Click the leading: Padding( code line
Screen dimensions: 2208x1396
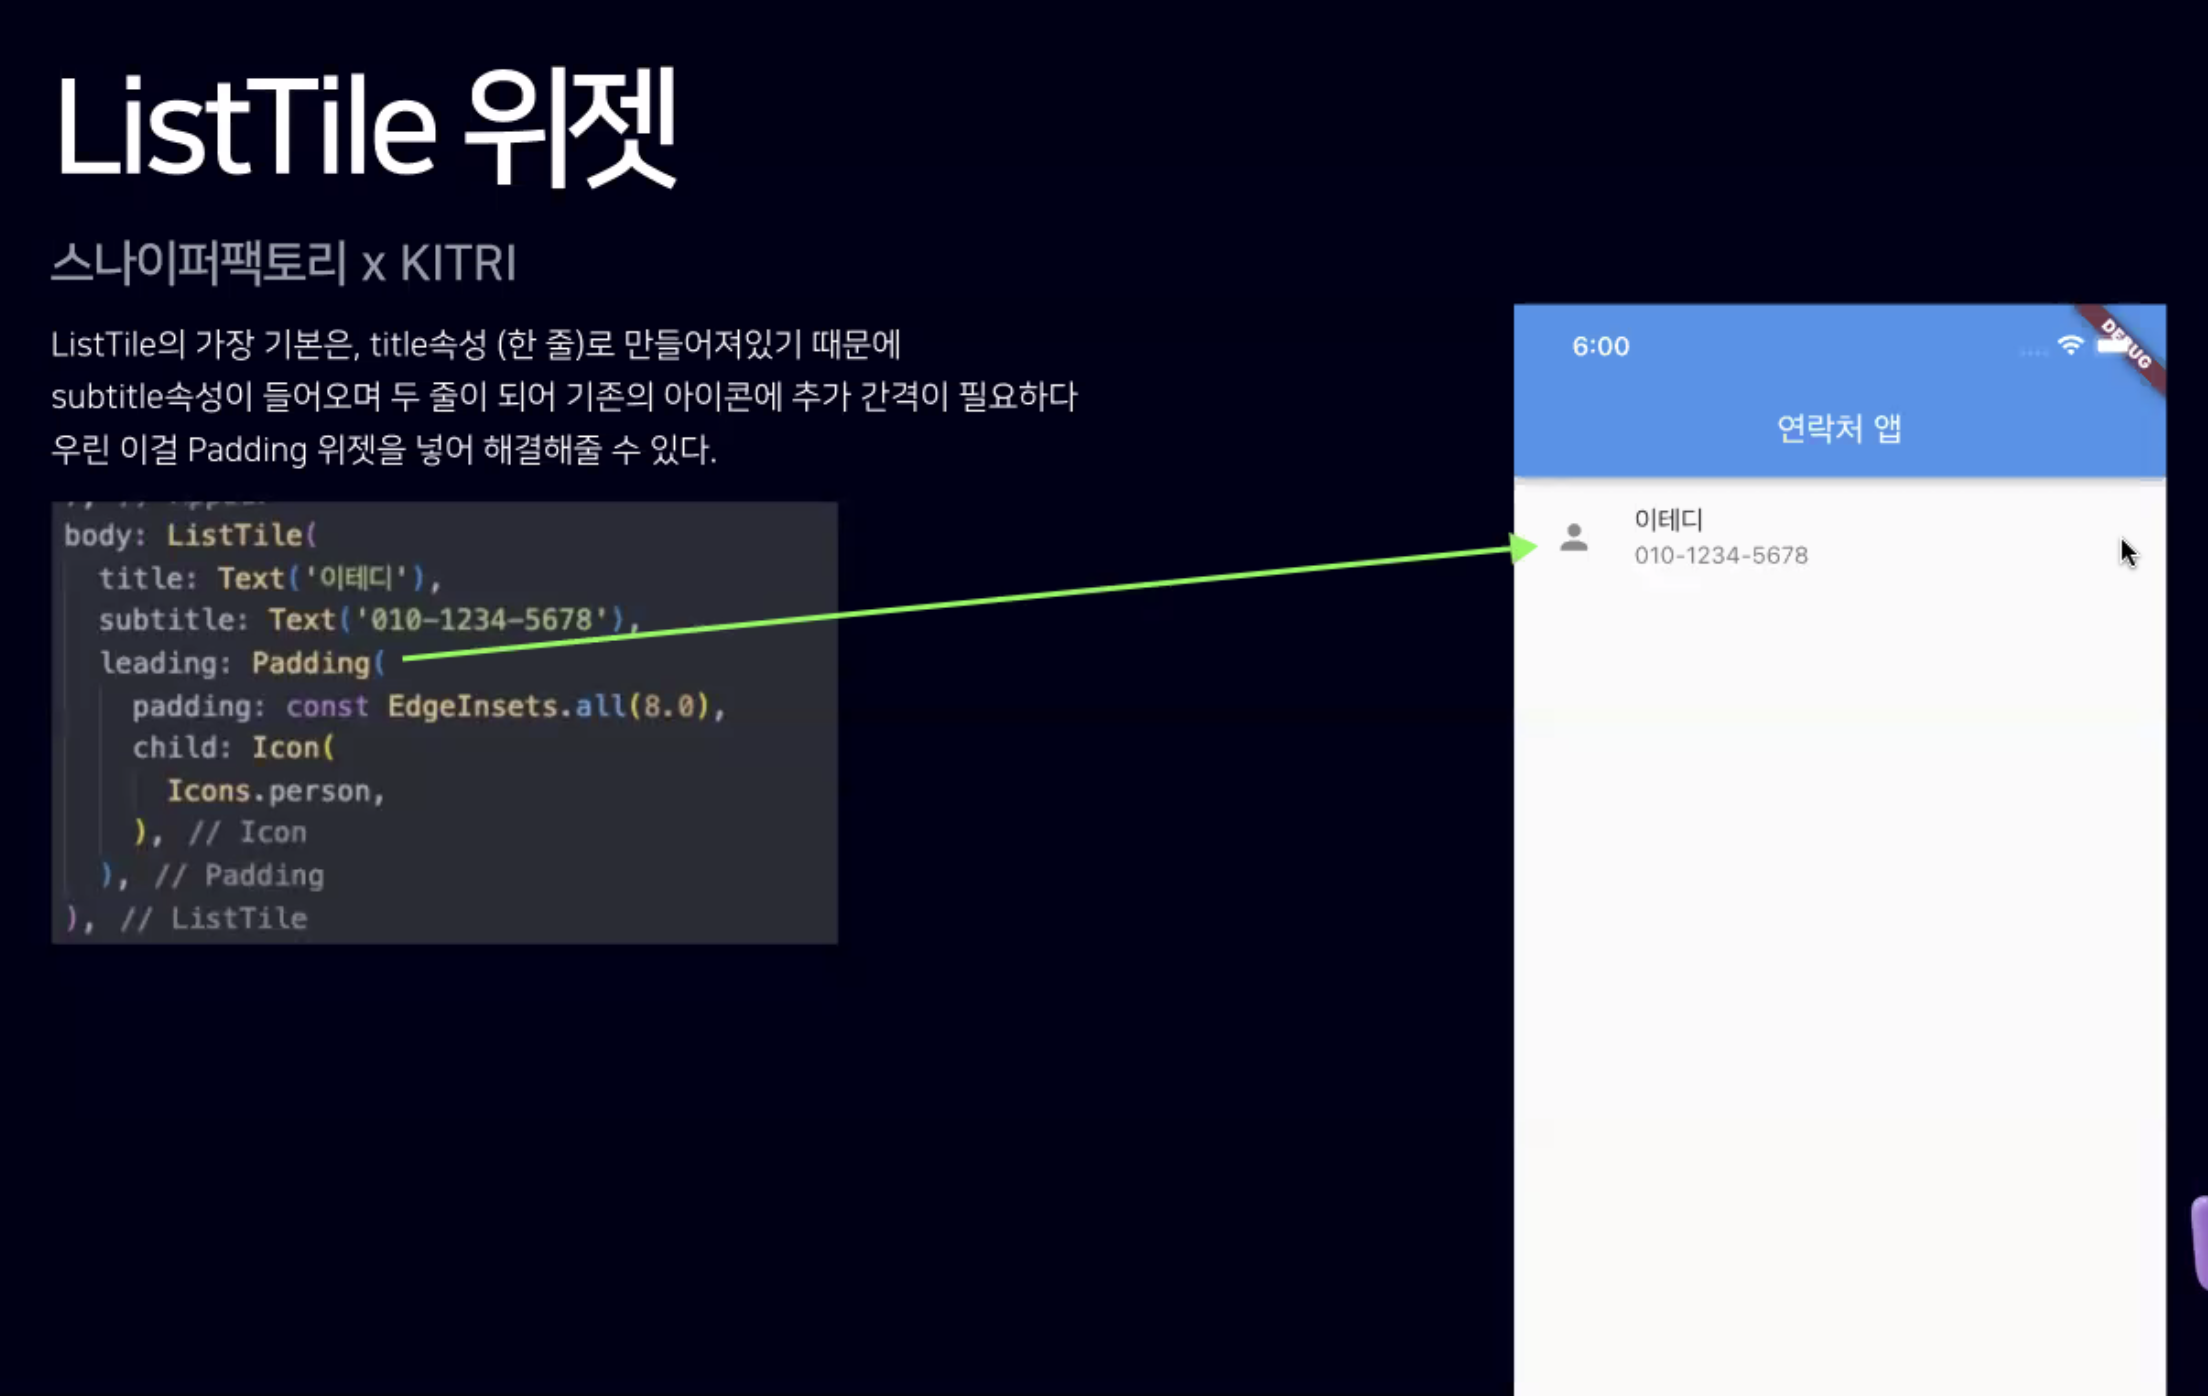pos(241,663)
